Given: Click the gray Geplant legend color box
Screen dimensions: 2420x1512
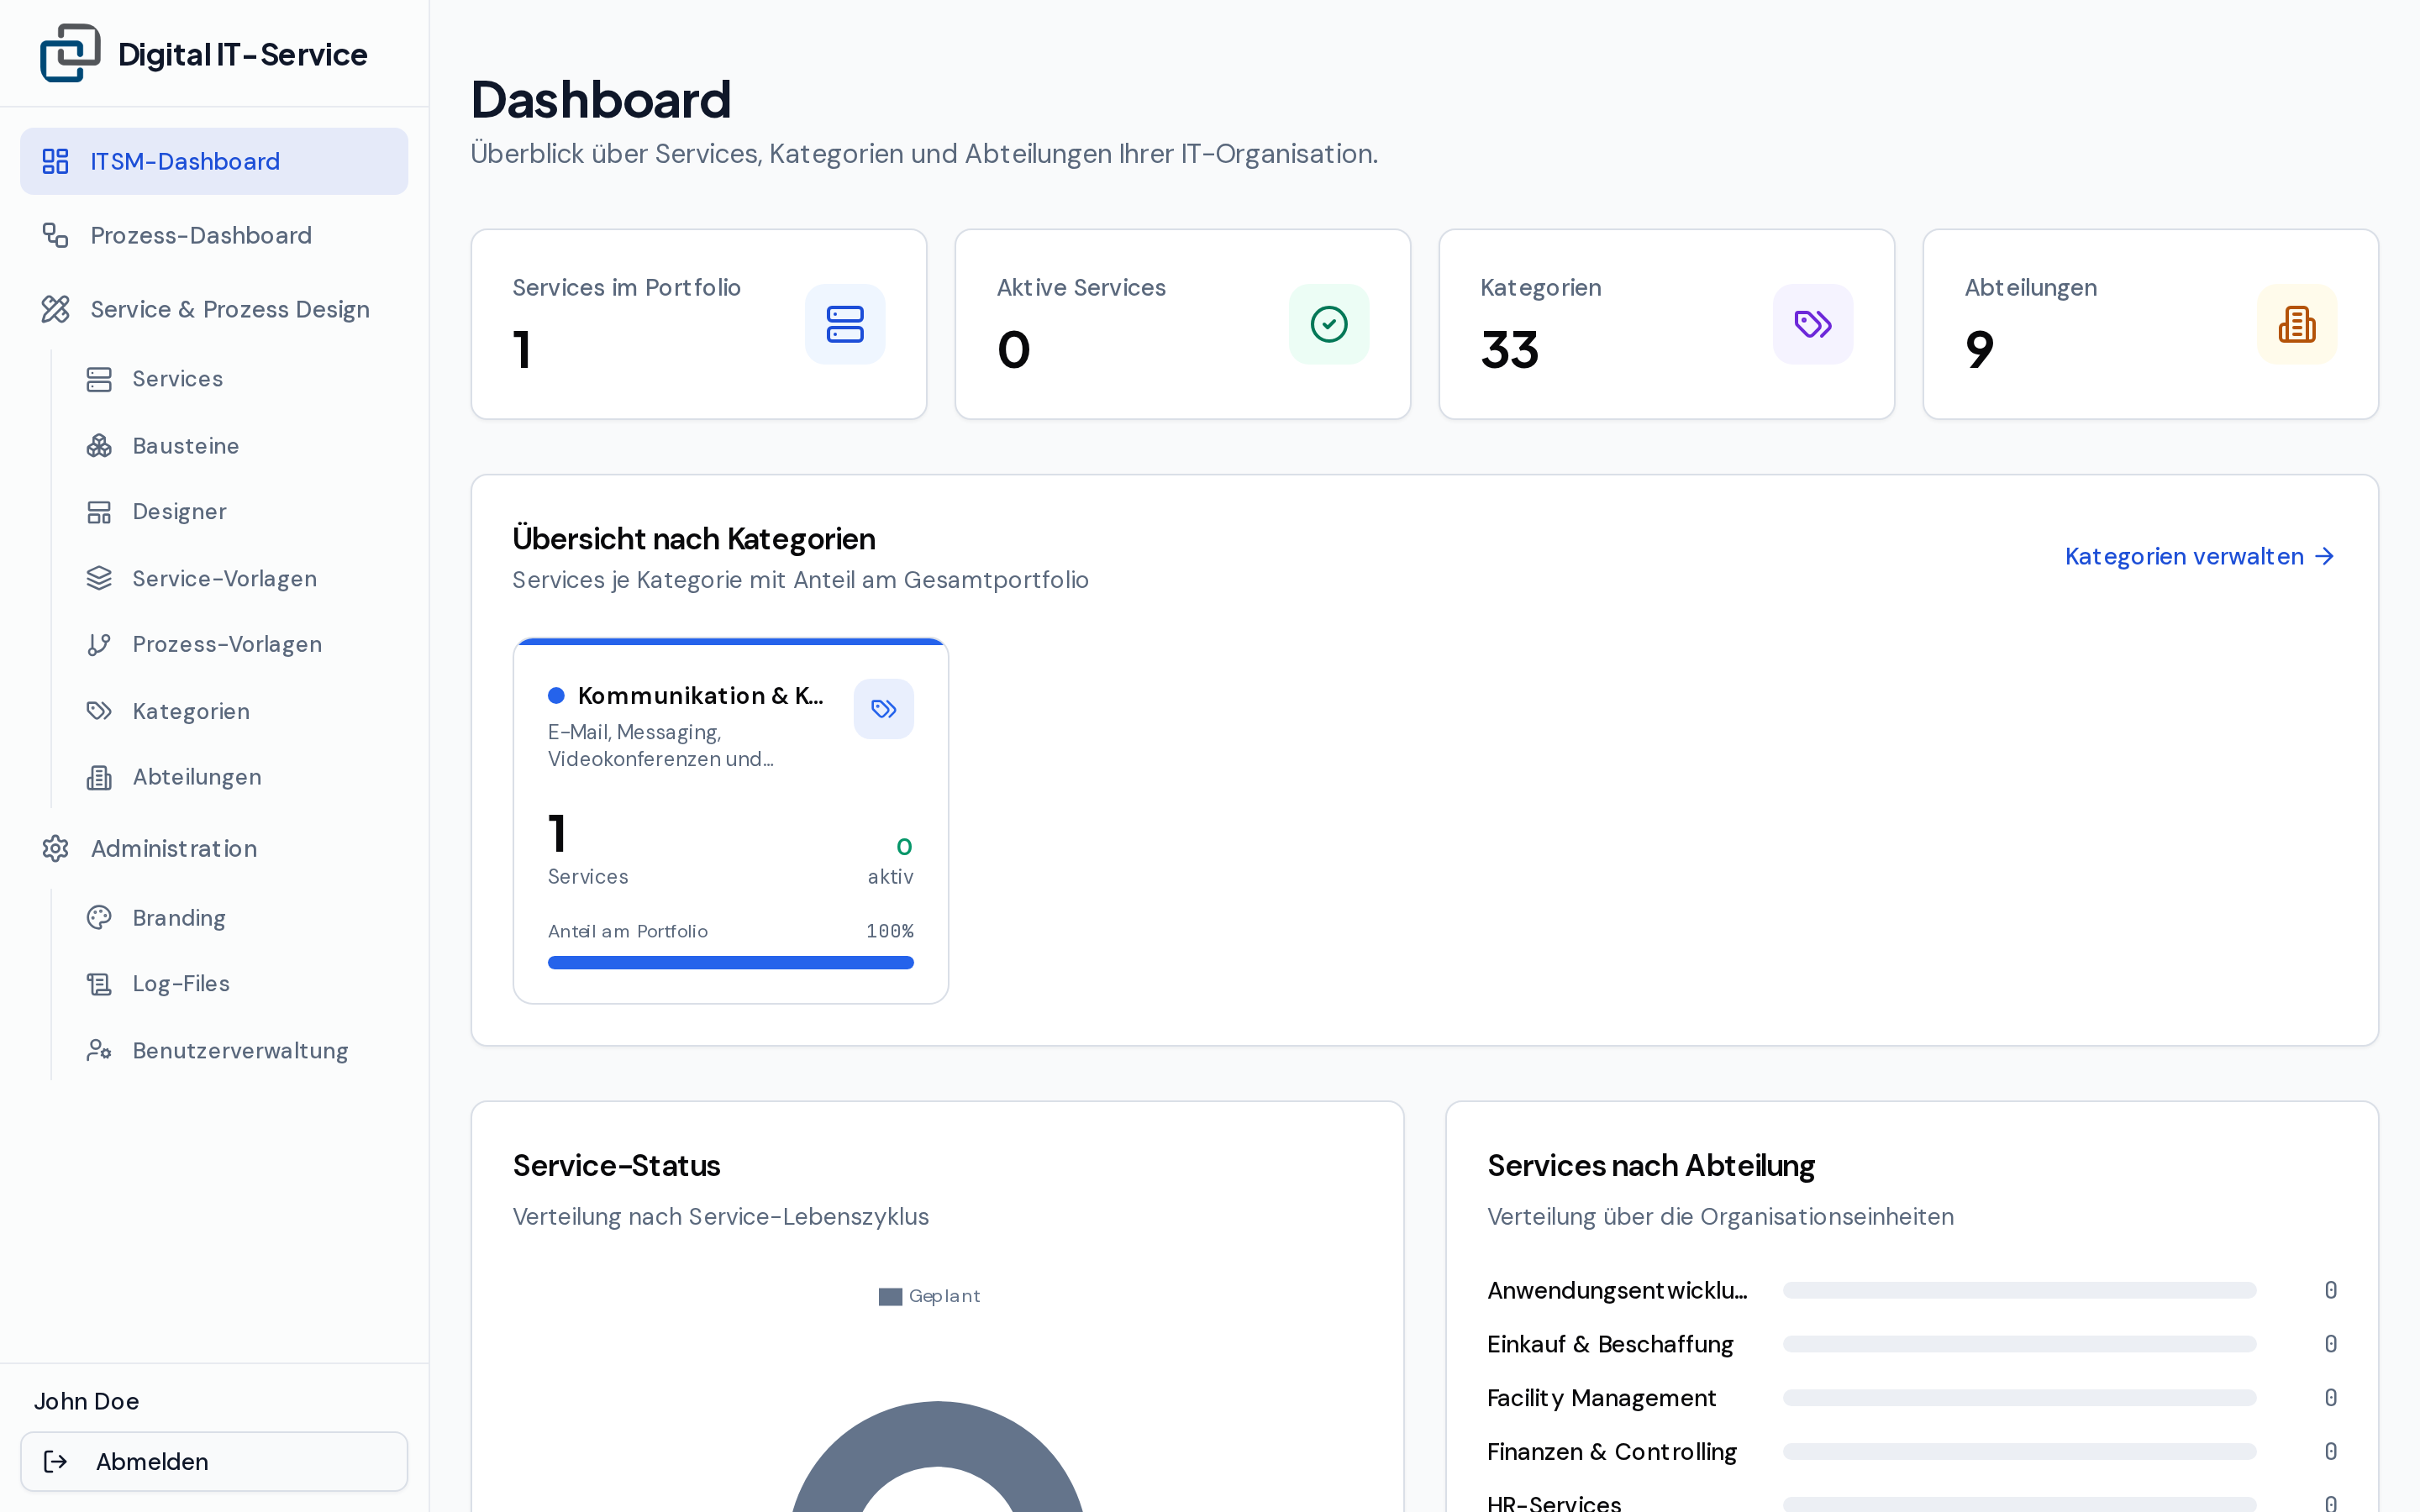Looking at the screenshot, I should (x=890, y=1297).
